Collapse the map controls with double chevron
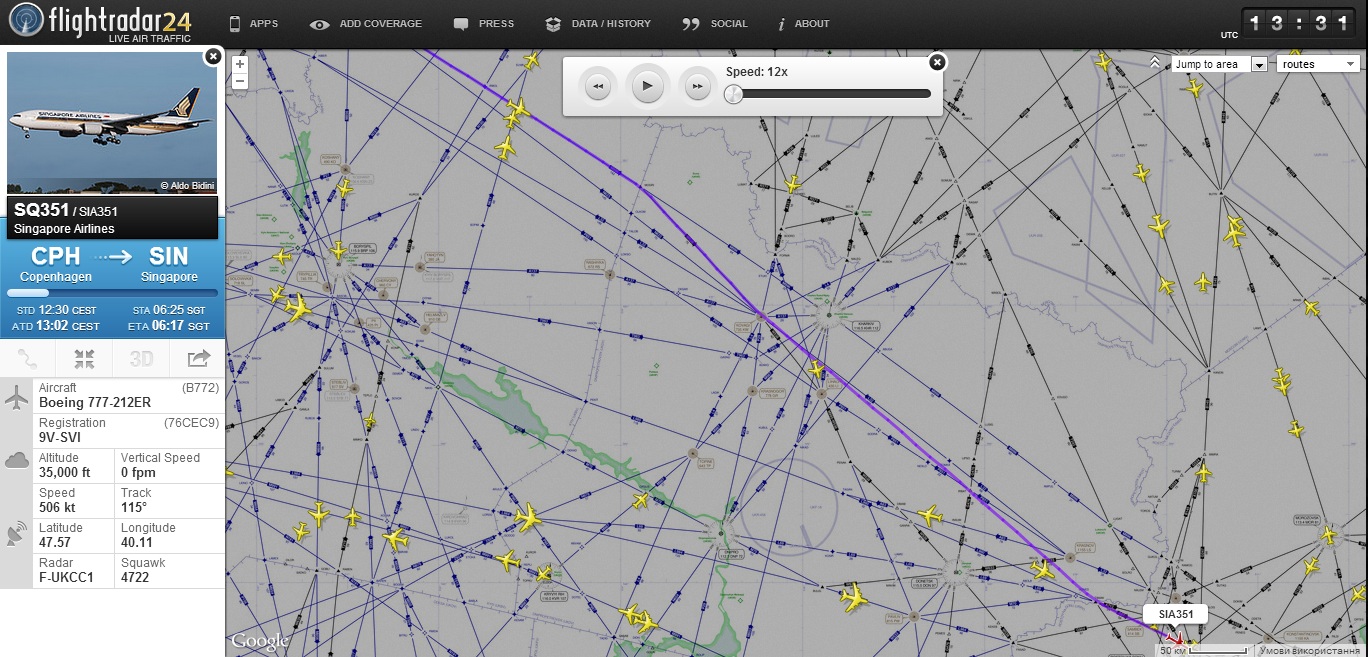 1155,63
